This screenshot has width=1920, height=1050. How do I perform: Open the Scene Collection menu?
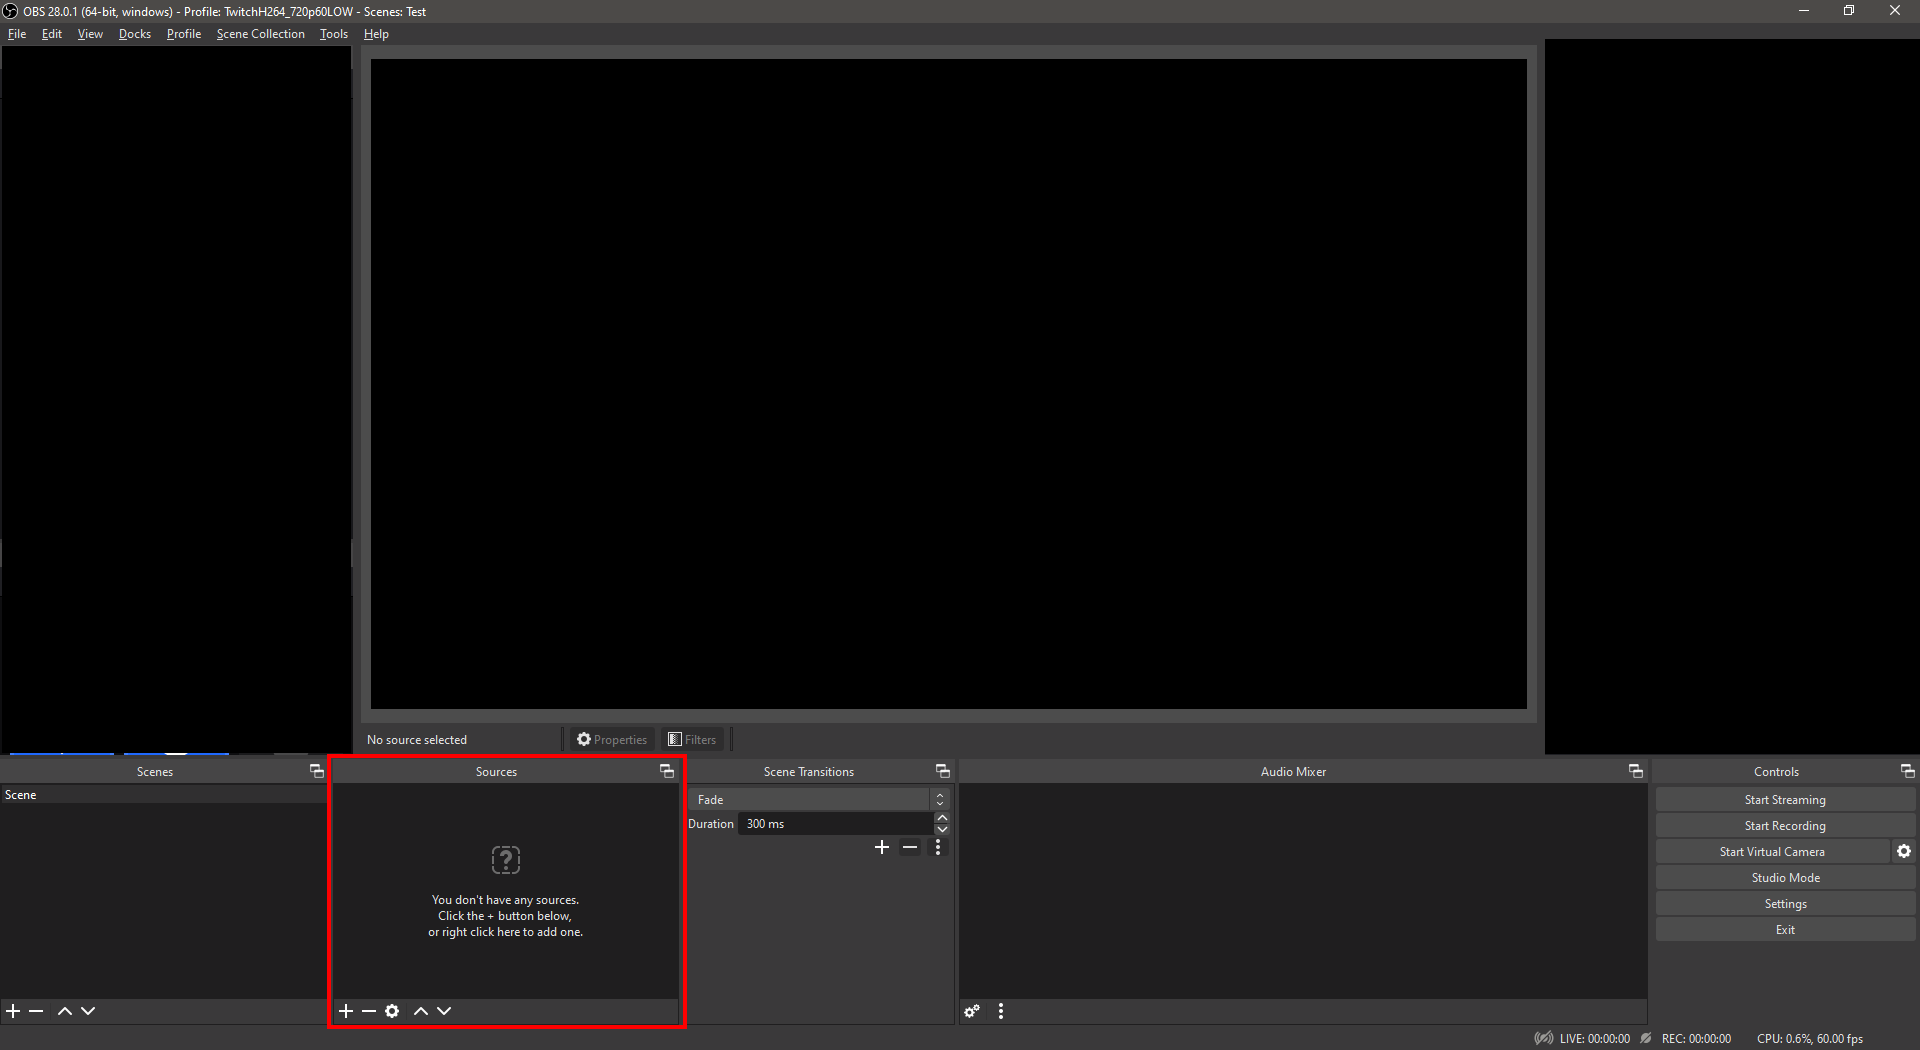tap(260, 33)
